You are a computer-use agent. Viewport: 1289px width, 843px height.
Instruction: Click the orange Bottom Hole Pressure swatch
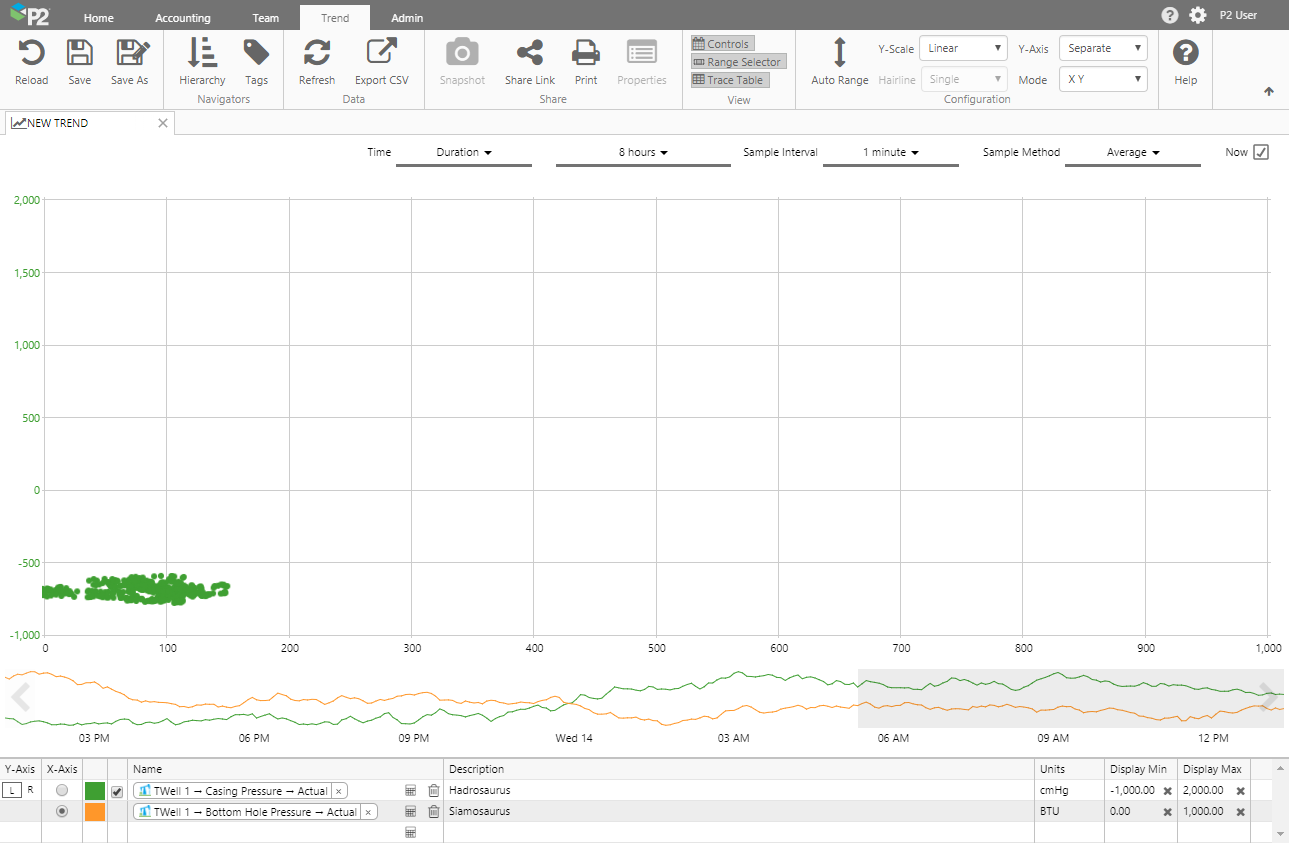coord(95,812)
